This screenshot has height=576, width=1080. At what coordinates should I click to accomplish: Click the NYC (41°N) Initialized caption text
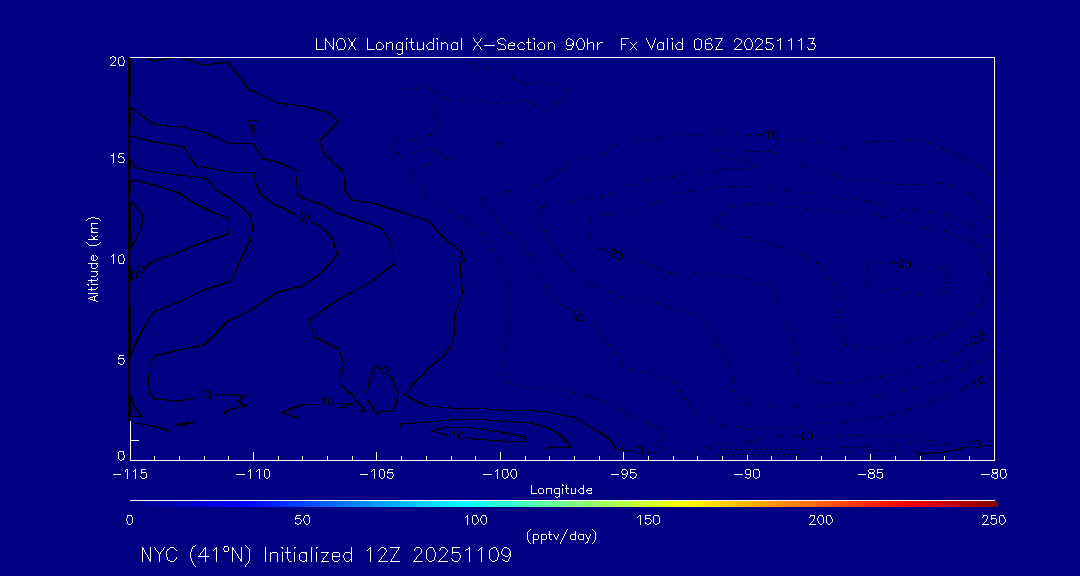(326, 555)
